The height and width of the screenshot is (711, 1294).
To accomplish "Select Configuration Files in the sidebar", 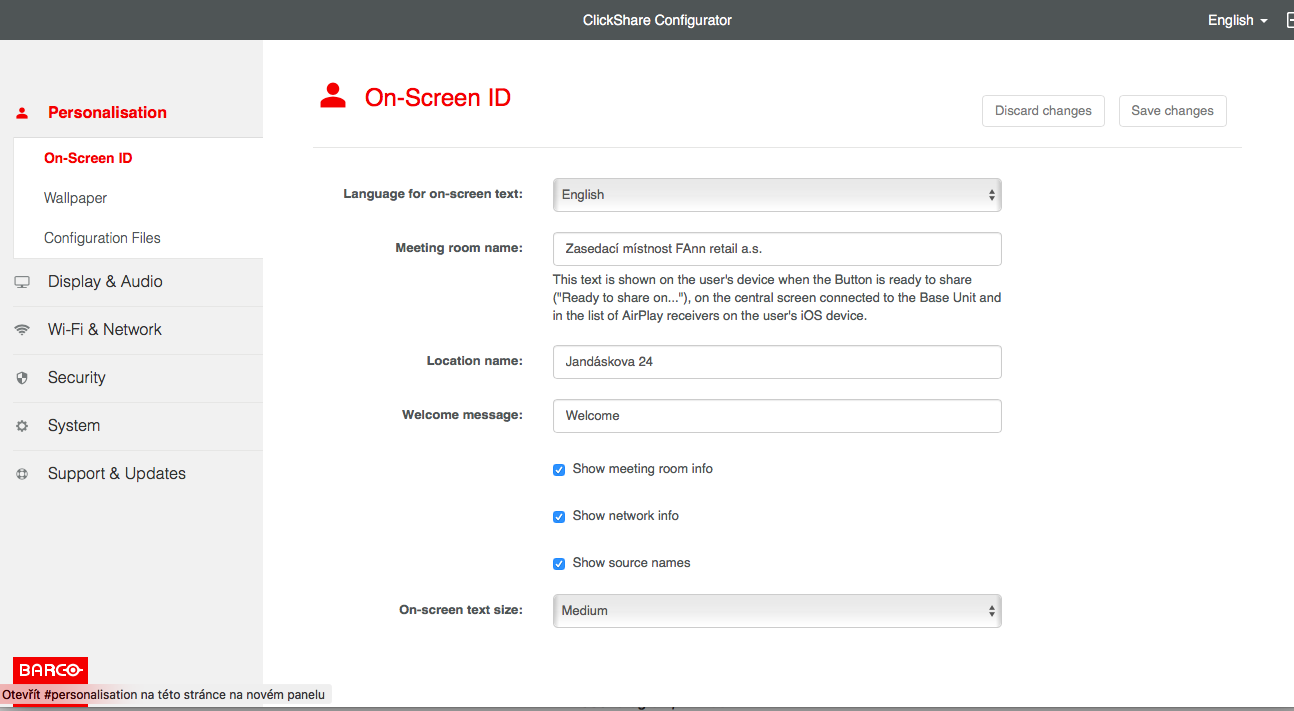I will tap(102, 238).
